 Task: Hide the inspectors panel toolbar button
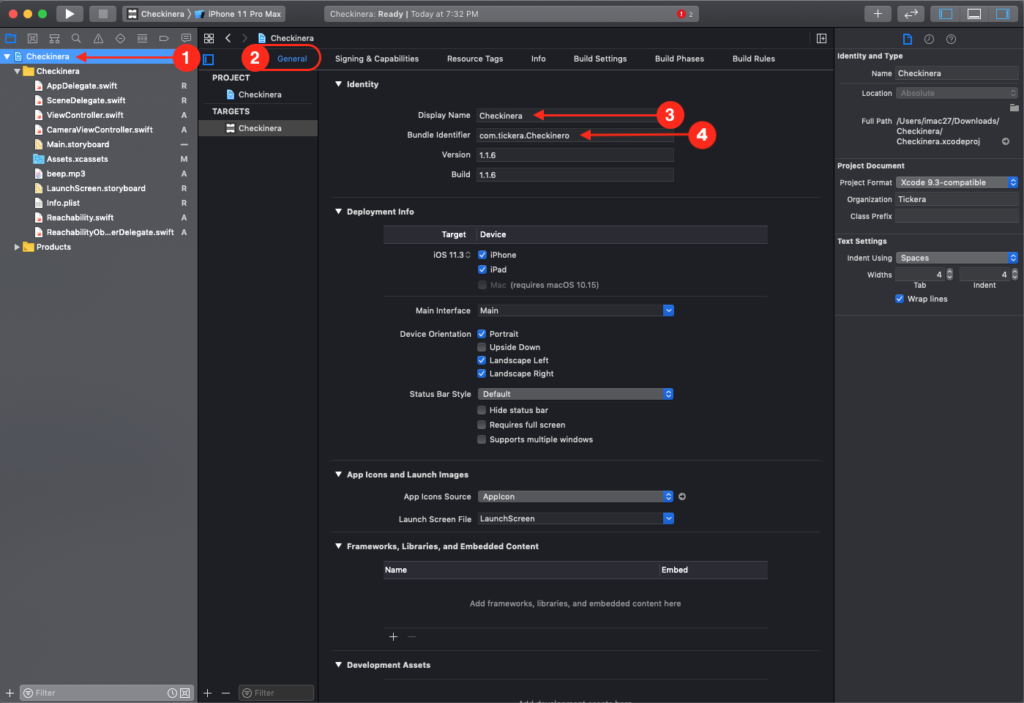coord(1002,14)
